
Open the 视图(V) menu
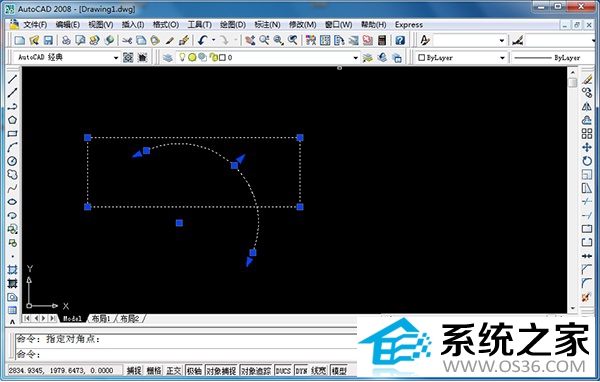click(x=101, y=24)
